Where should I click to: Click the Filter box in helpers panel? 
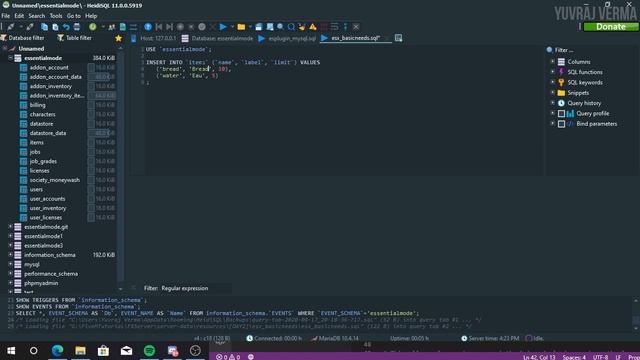pos(591,50)
